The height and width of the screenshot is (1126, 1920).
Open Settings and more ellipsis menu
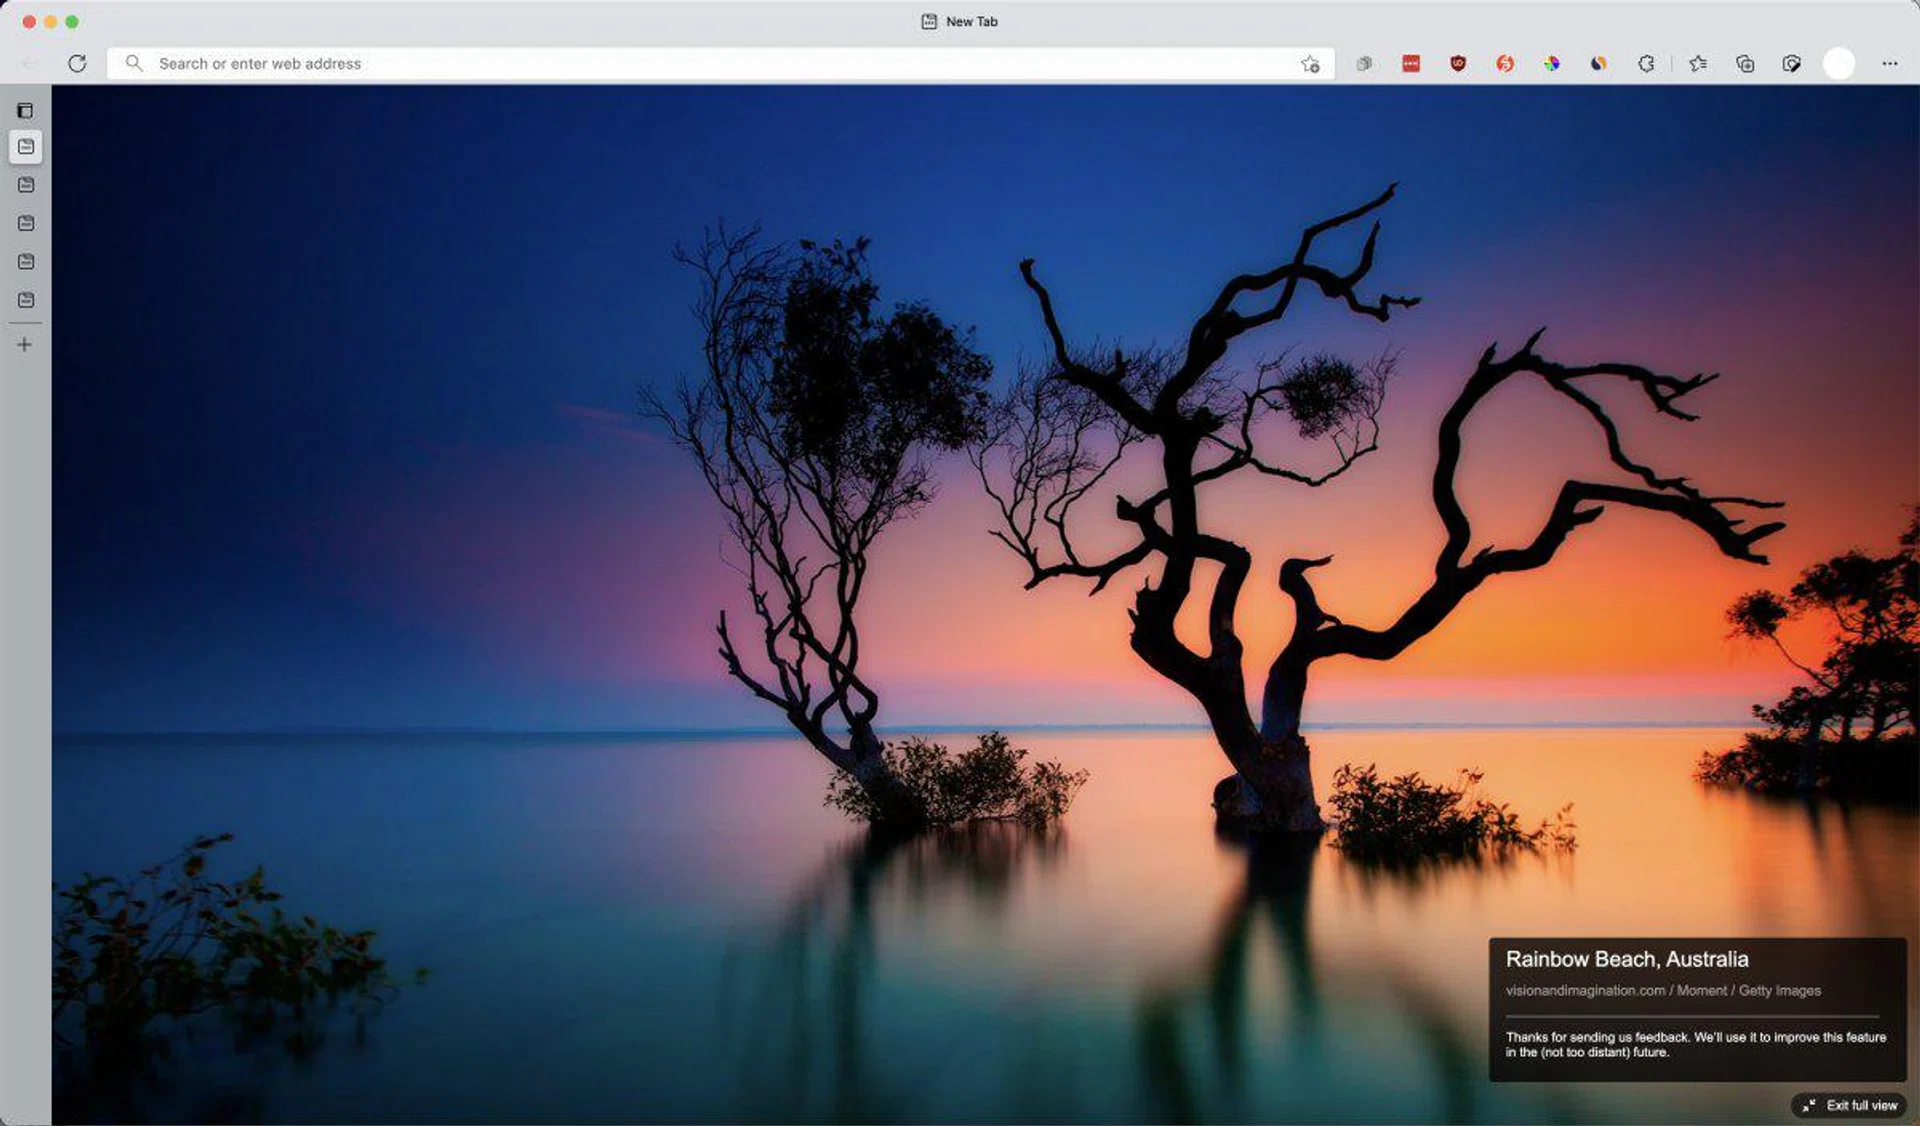(x=1889, y=63)
